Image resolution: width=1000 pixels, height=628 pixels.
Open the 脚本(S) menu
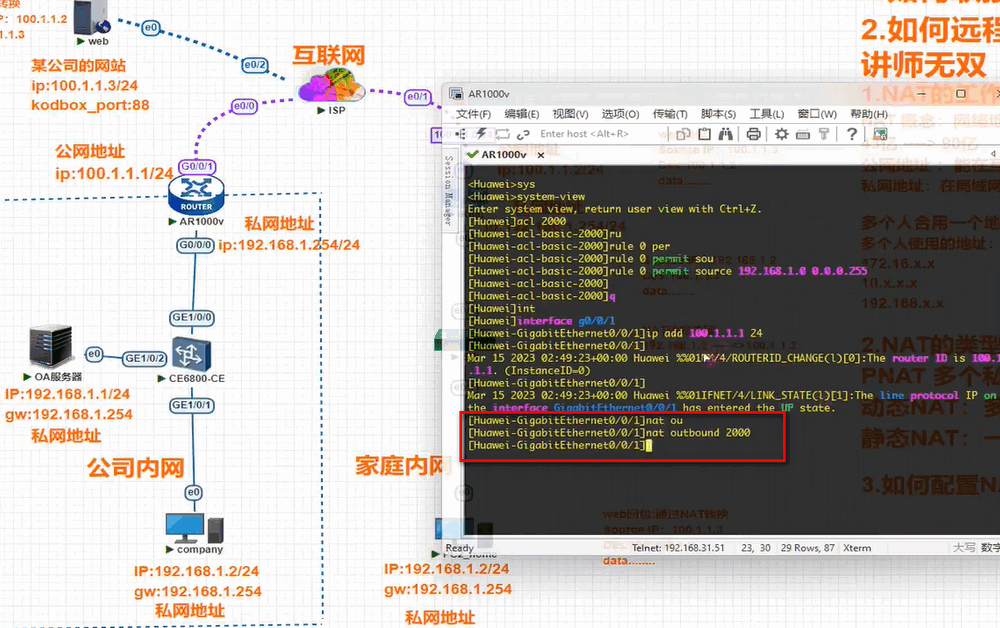(x=718, y=114)
